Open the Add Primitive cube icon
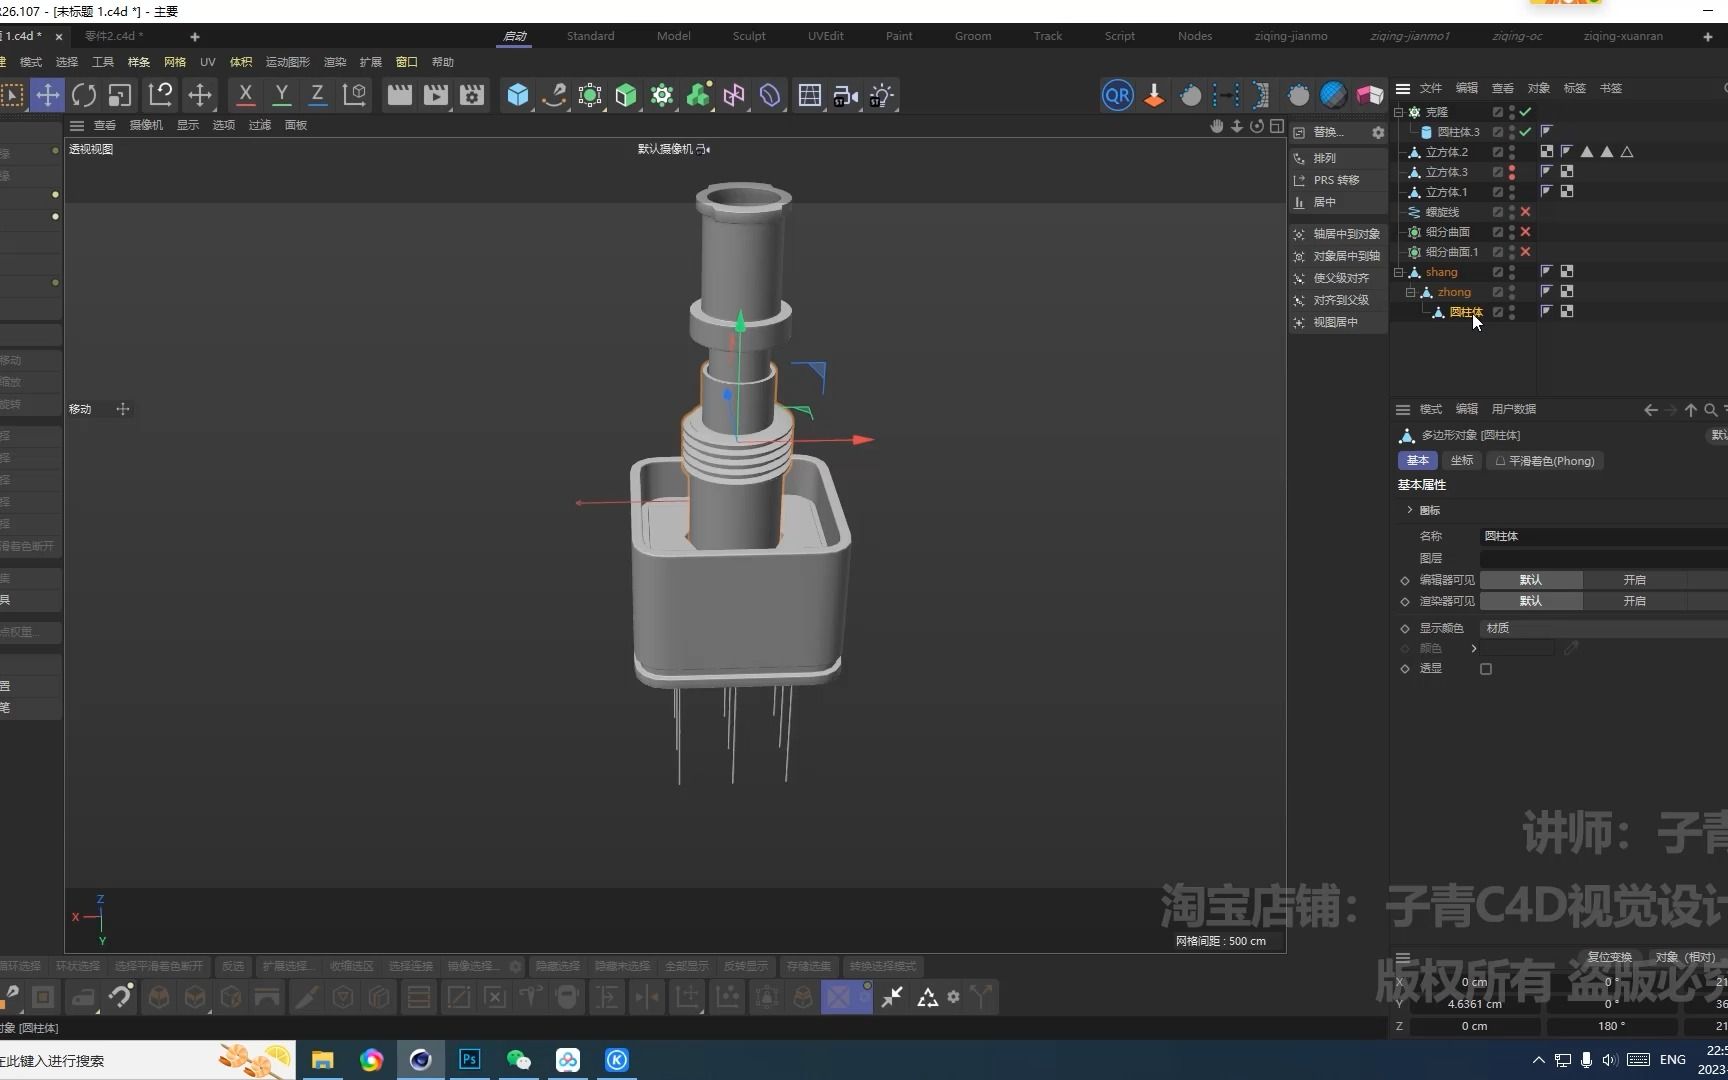Screen dimensions: 1728x1080 pyautogui.click(x=517, y=95)
